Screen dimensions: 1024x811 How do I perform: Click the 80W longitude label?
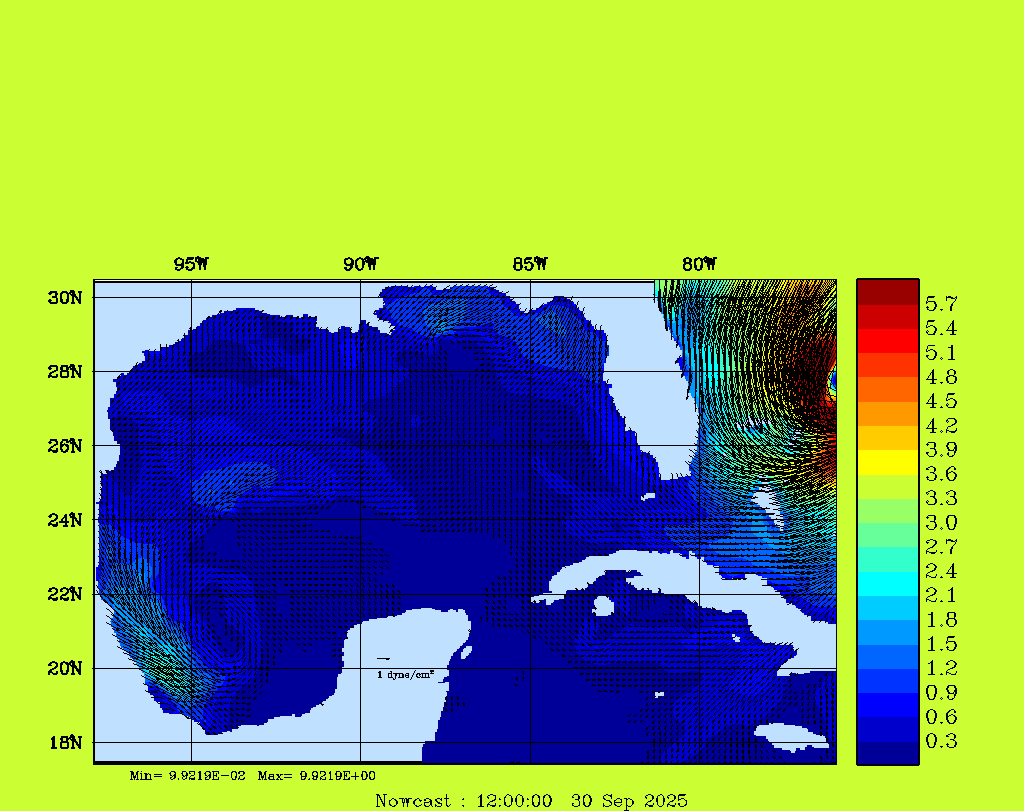click(x=699, y=264)
